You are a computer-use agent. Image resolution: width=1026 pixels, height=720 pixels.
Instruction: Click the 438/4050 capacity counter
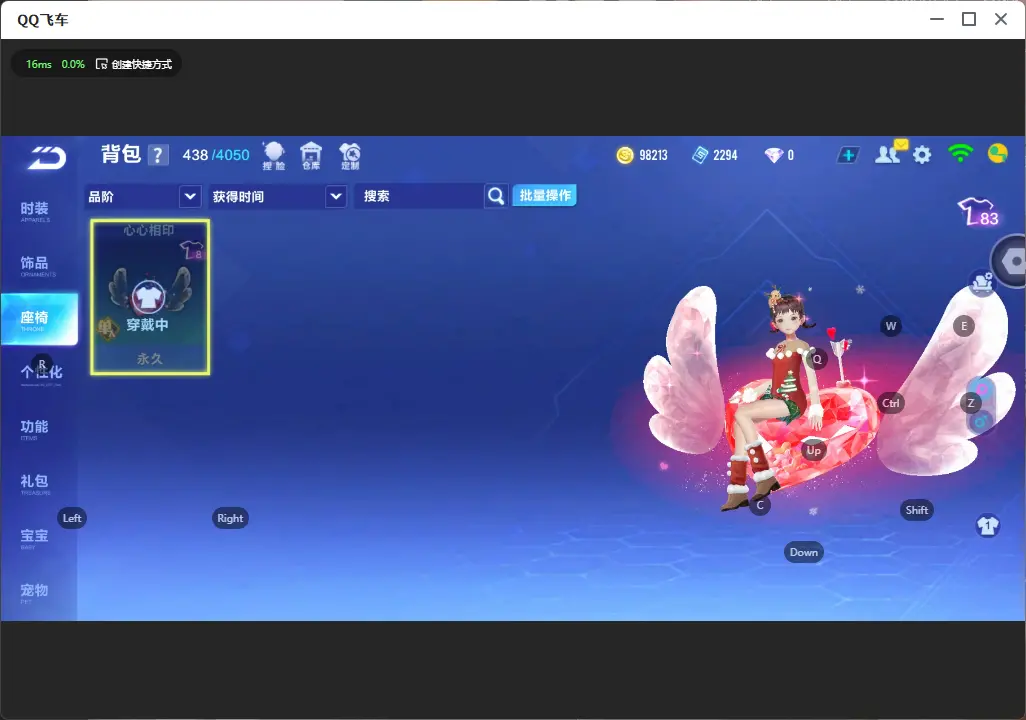(216, 155)
